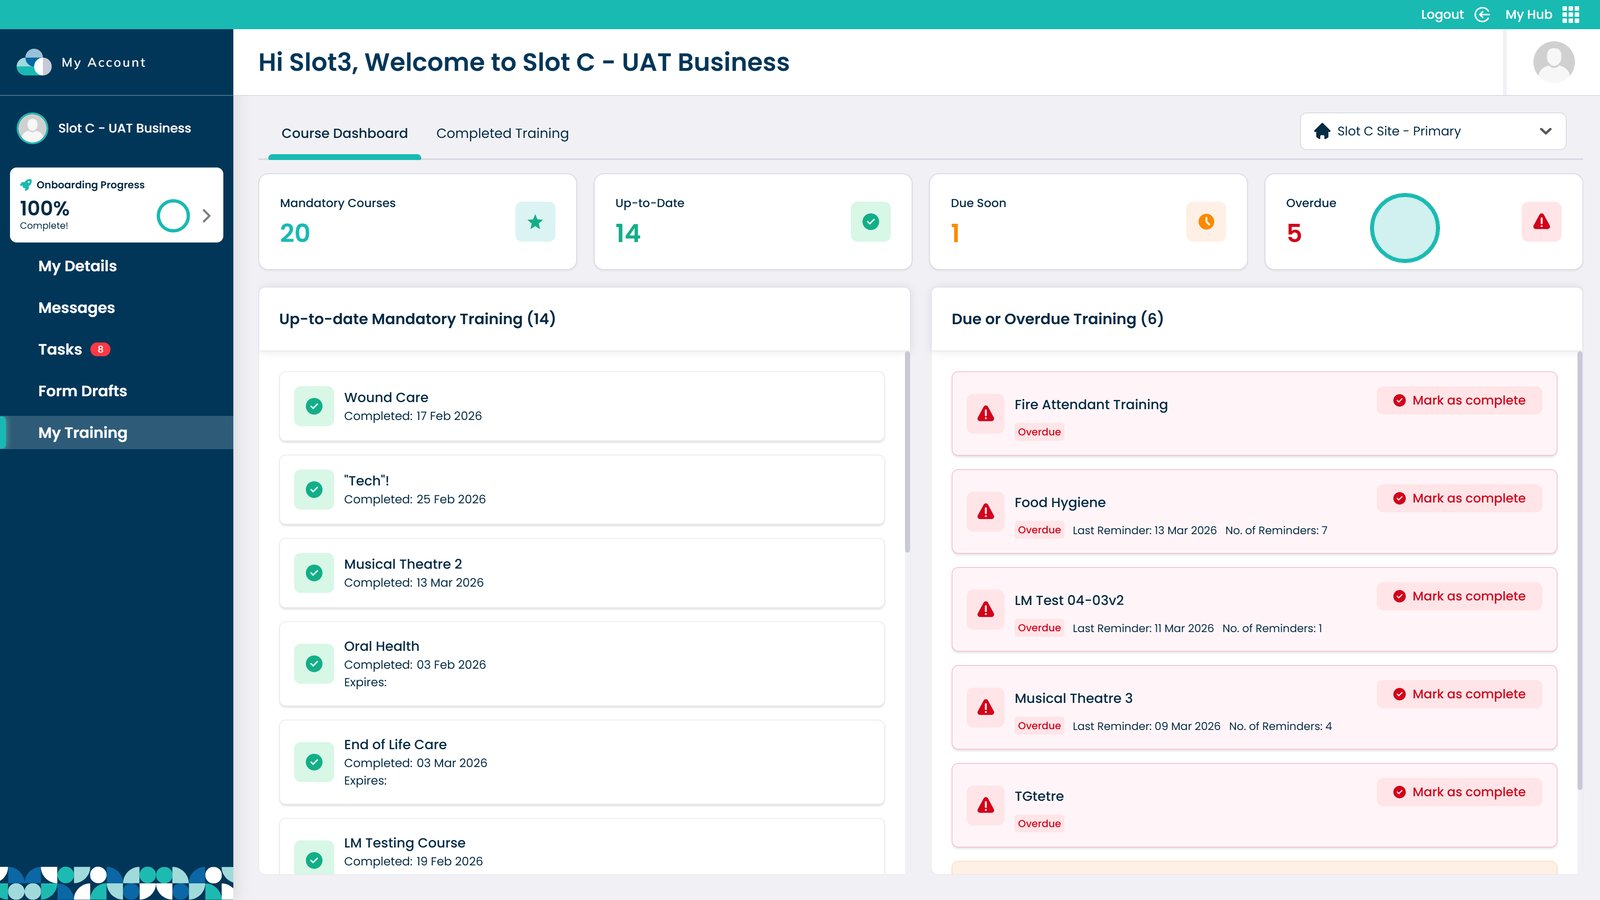Switch to the Completed Training tab
Screen dimensions: 1600x900
tap(502, 133)
